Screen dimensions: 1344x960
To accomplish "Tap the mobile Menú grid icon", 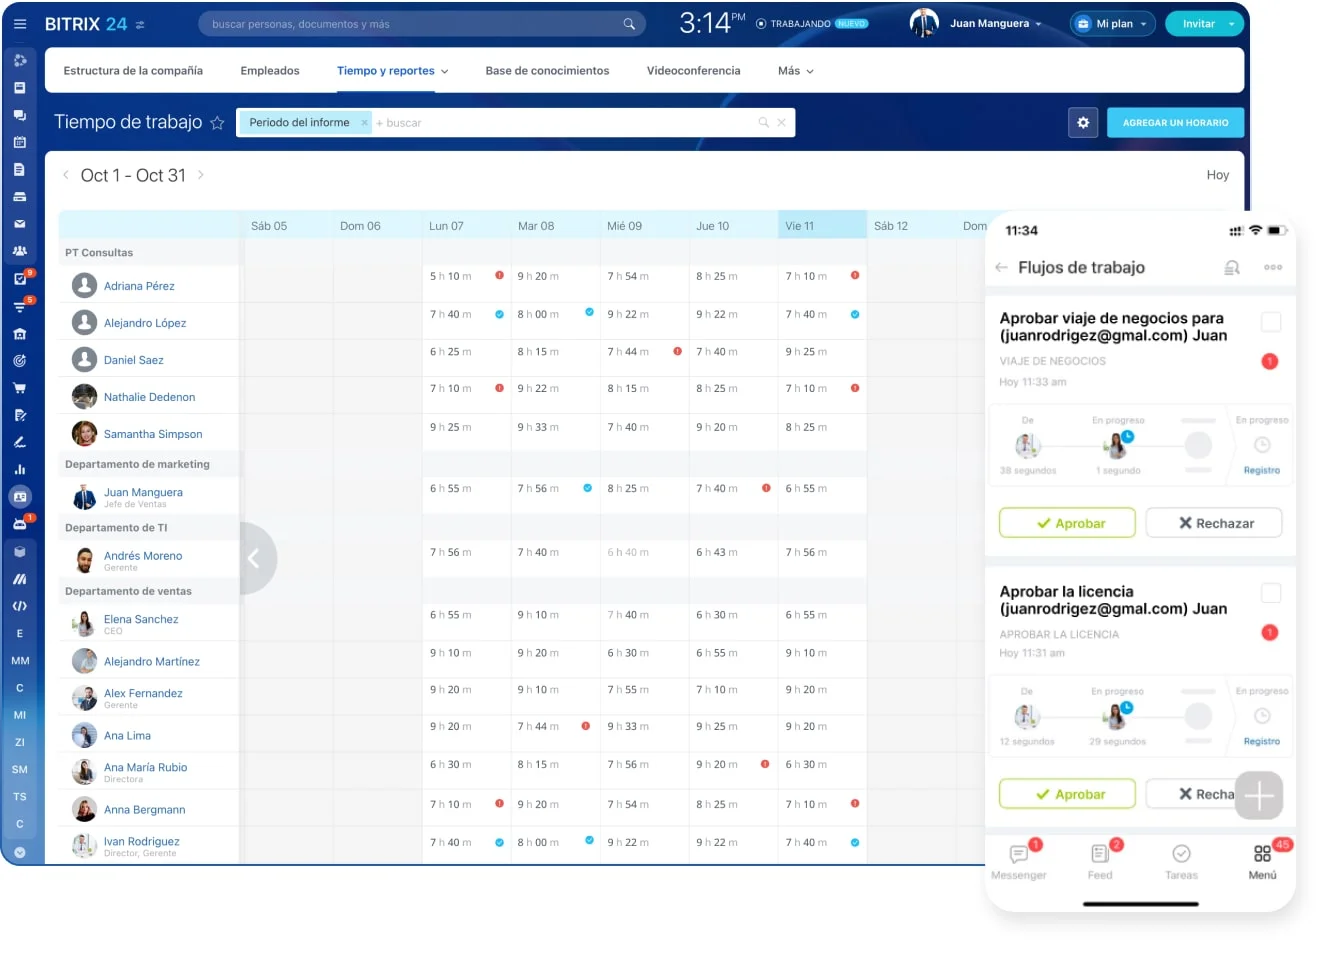I will point(1262,860).
